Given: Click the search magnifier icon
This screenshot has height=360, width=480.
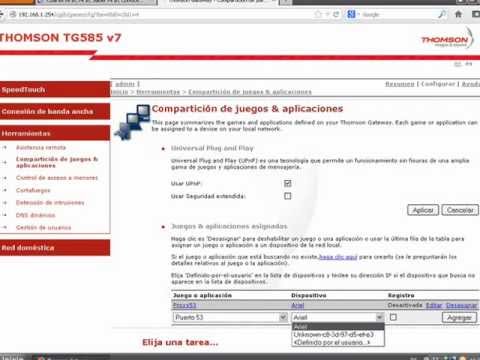Looking at the screenshot, I should [x=442, y=14].
